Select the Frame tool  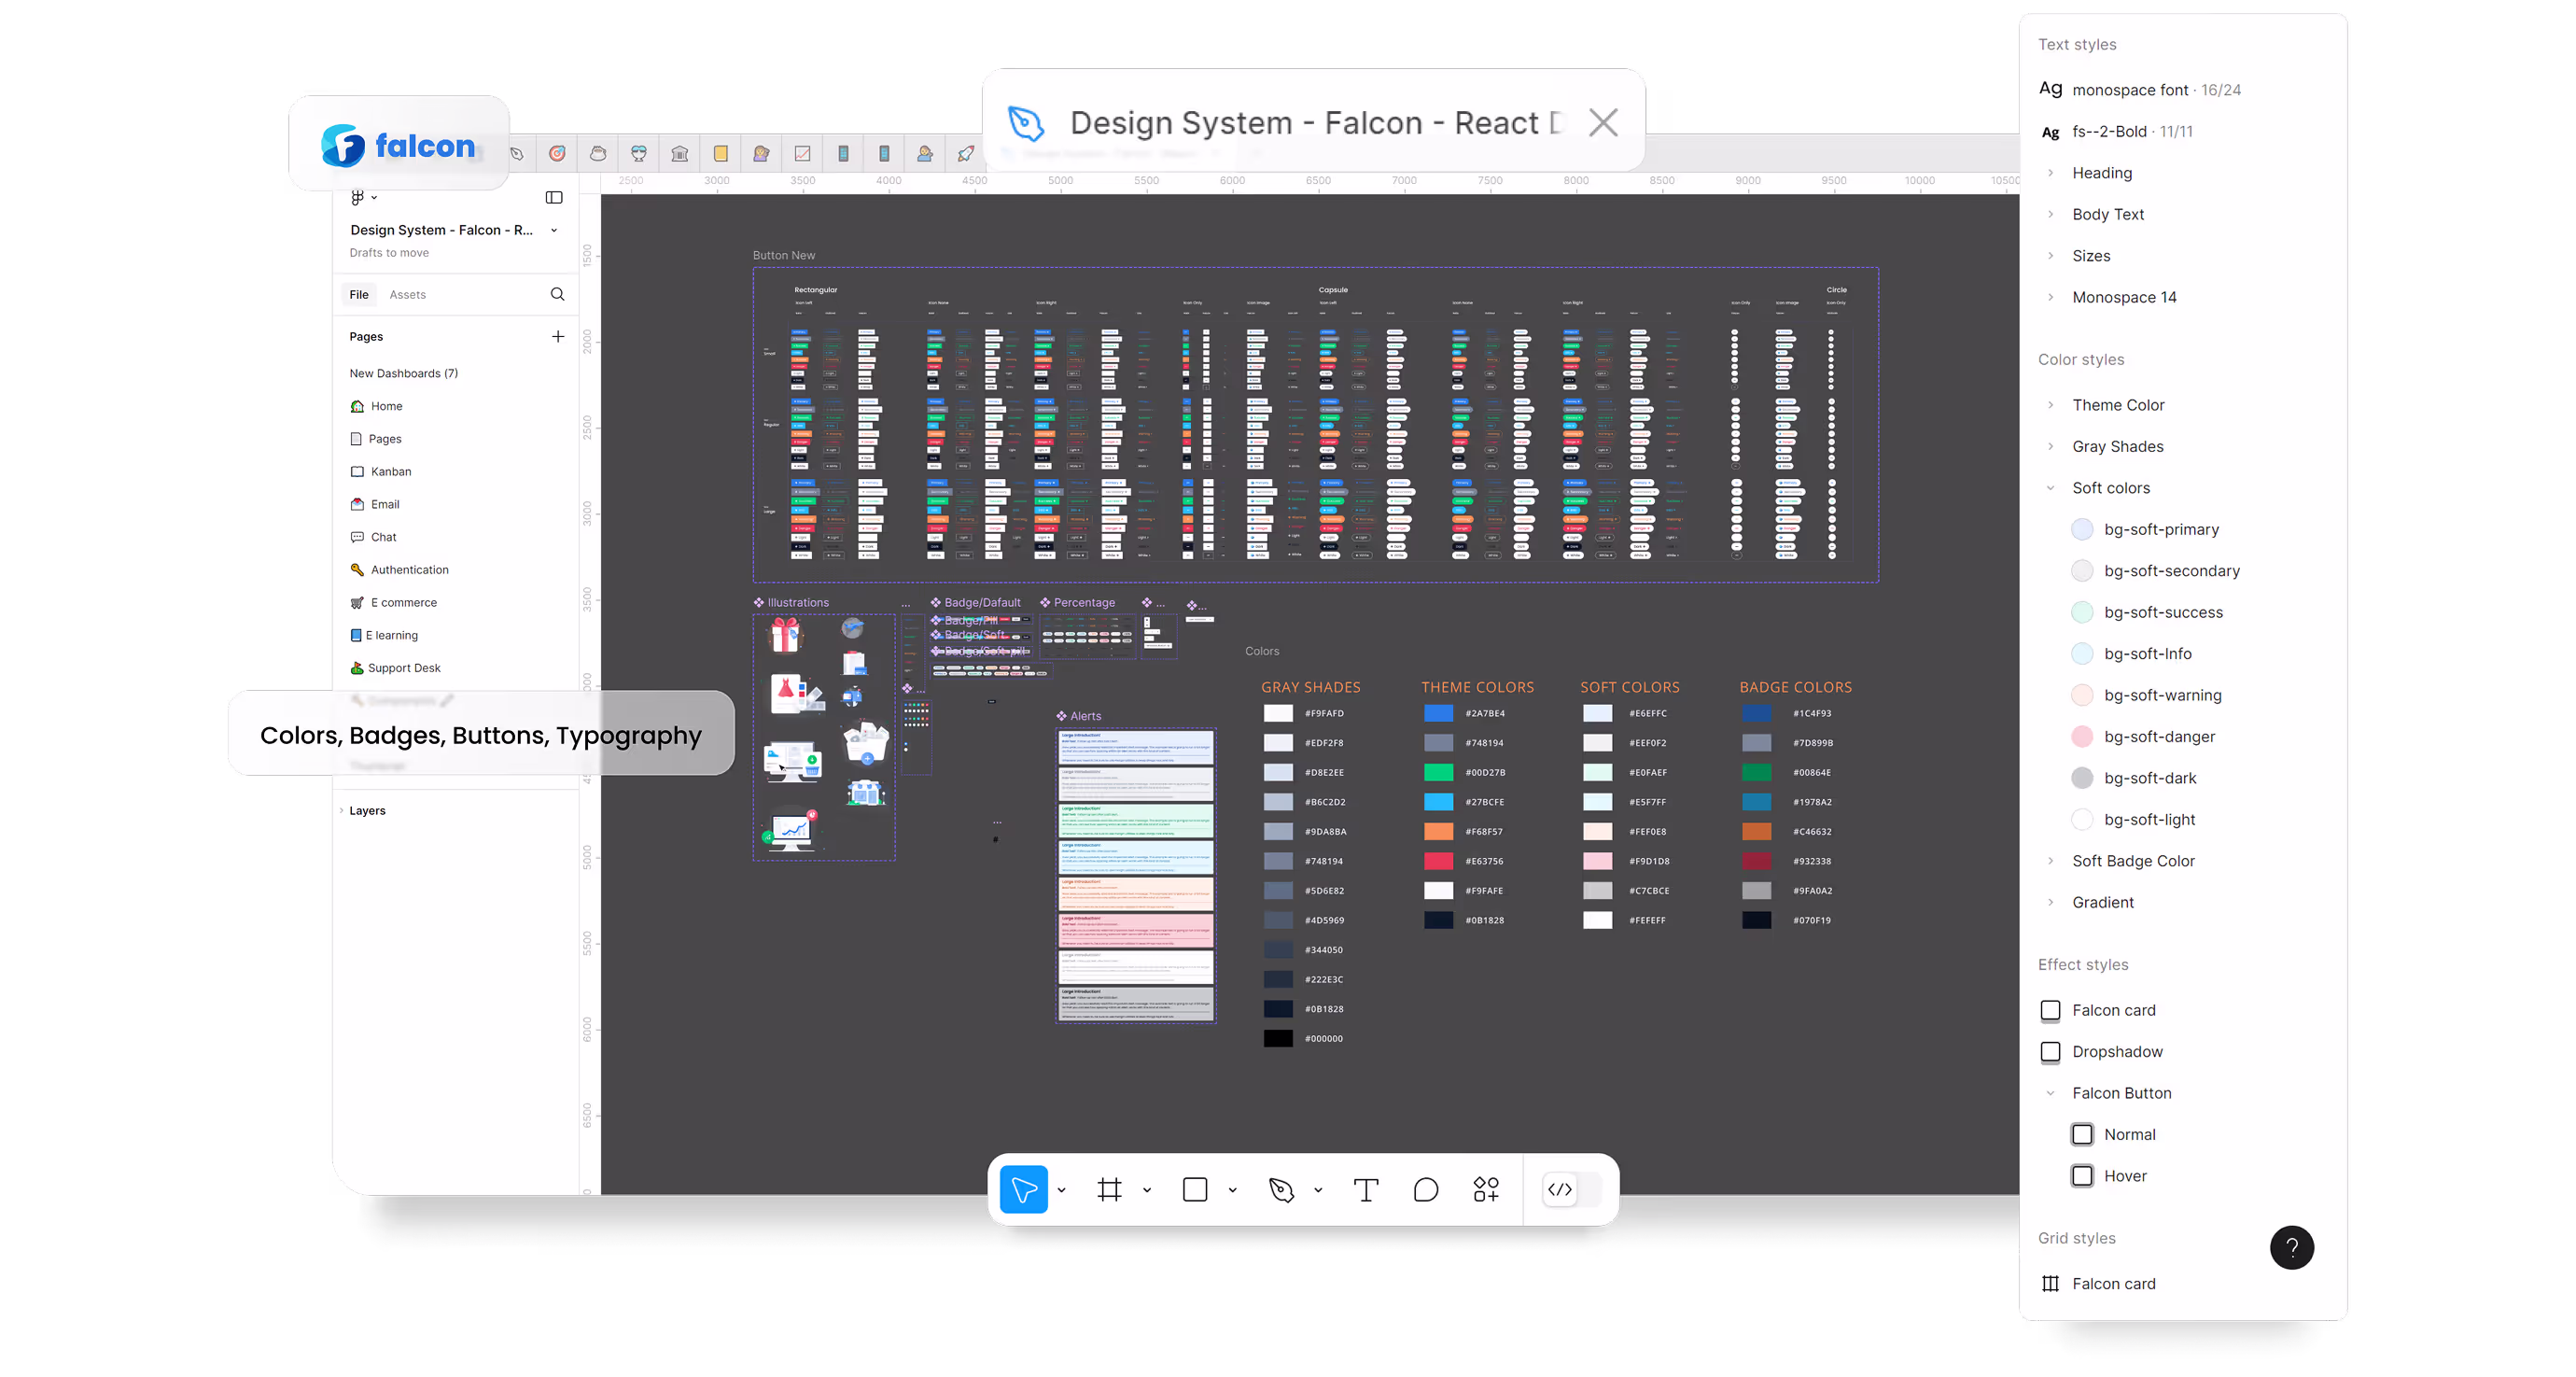1109,1189
